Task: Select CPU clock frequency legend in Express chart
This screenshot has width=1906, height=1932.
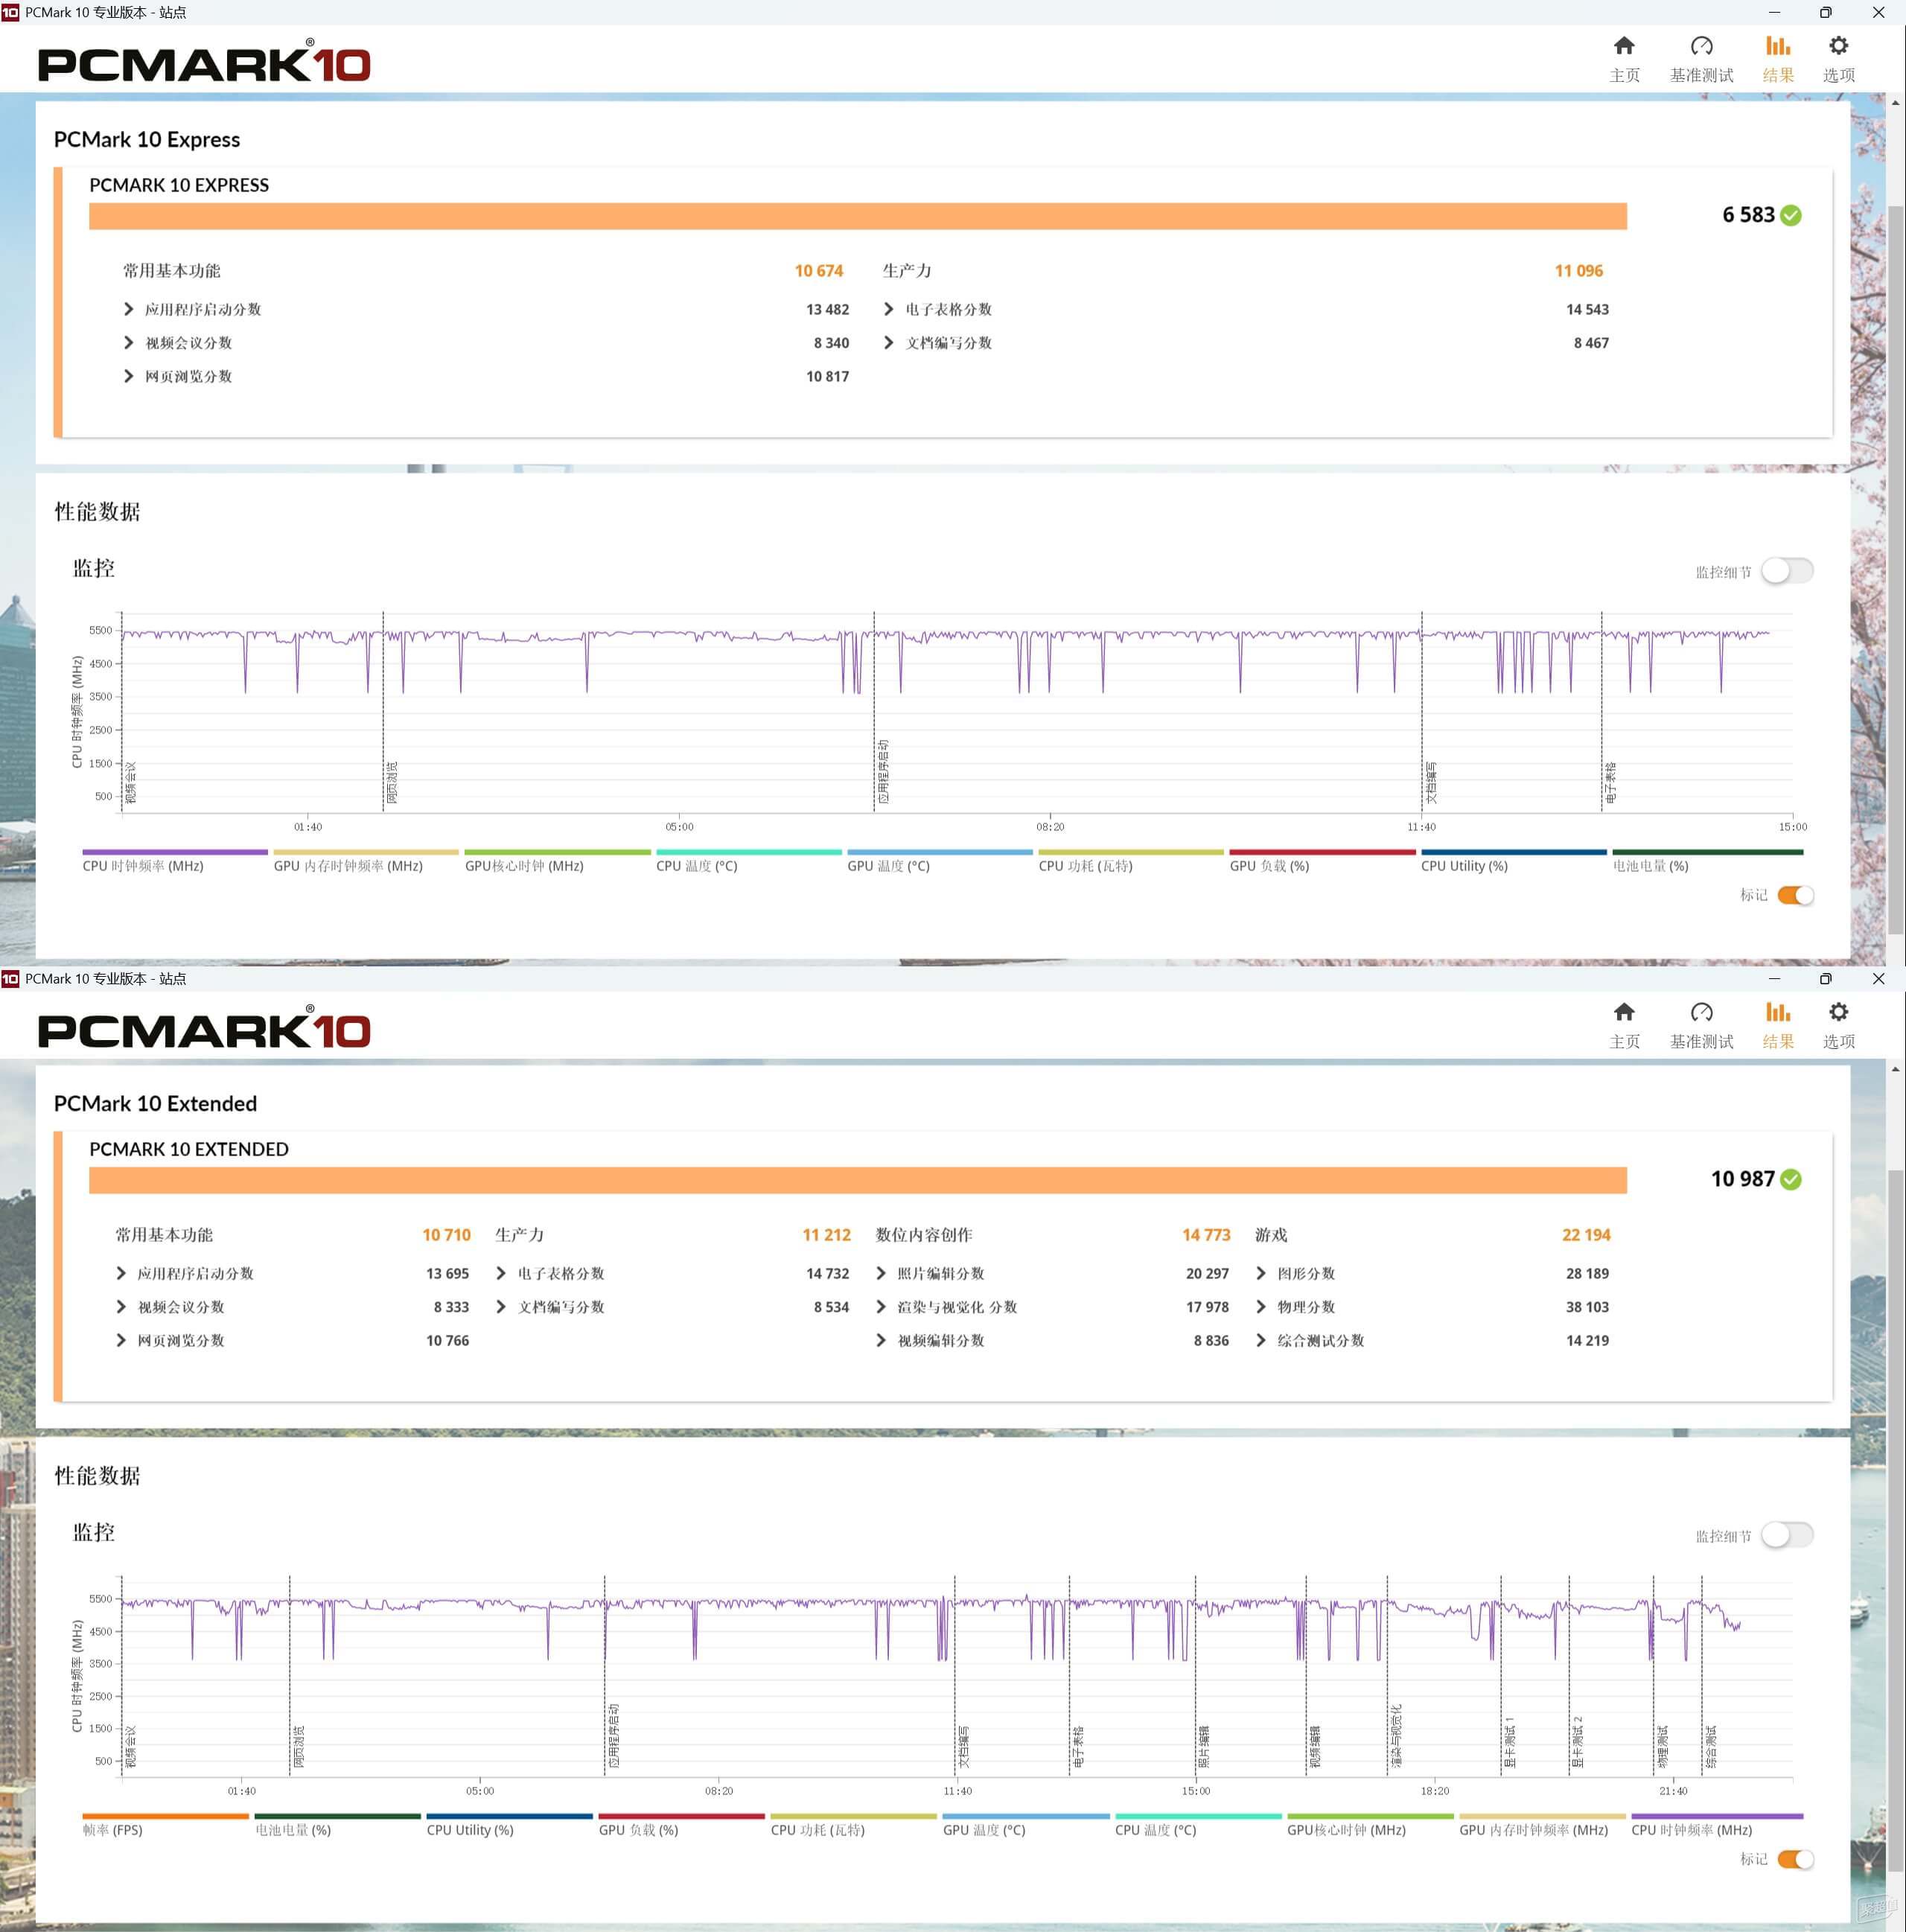Action: pyautogui.click(x=175, y=861)
